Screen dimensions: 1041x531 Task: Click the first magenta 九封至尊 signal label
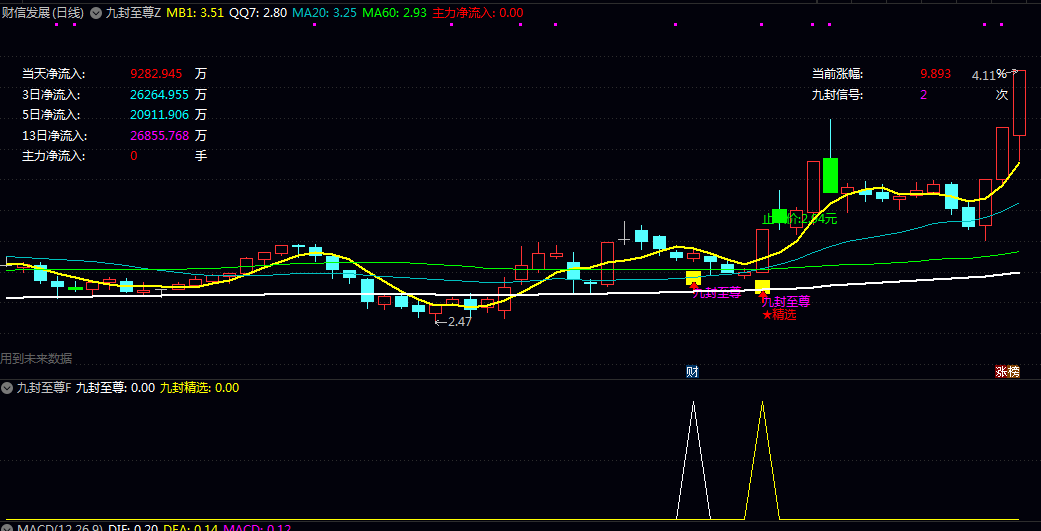click(x=716, y=293)
